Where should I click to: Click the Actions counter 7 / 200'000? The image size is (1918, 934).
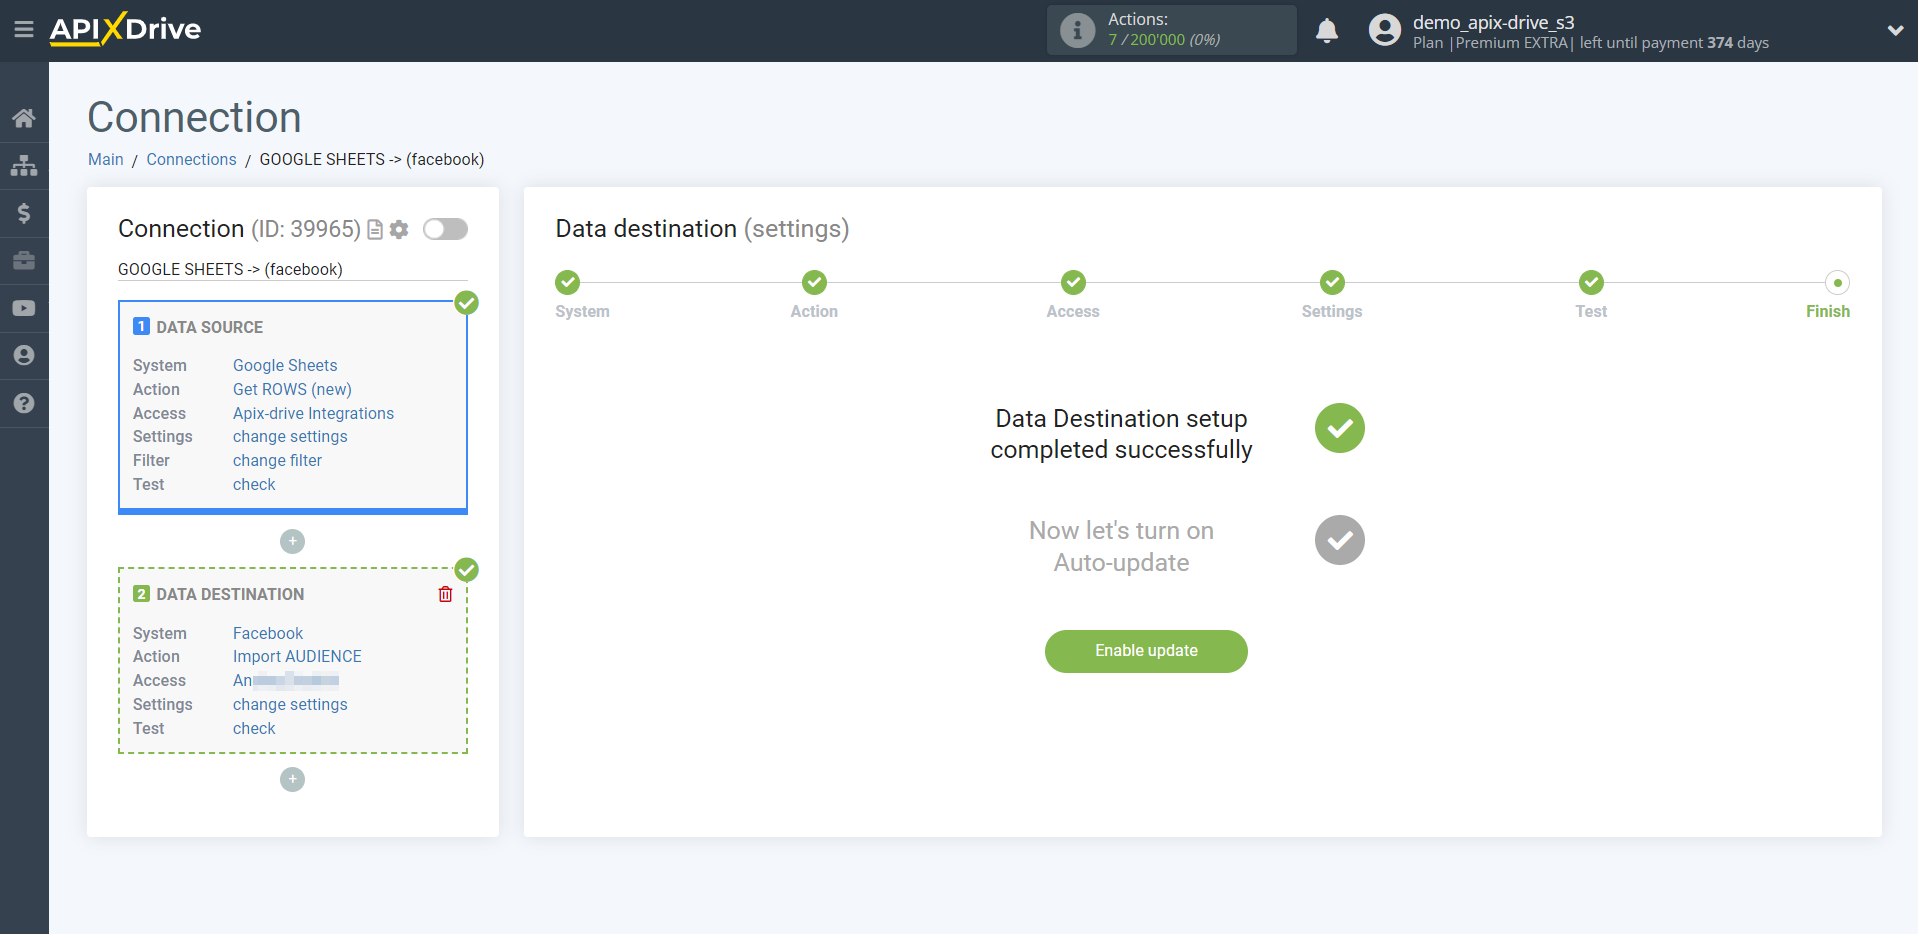1164,40
